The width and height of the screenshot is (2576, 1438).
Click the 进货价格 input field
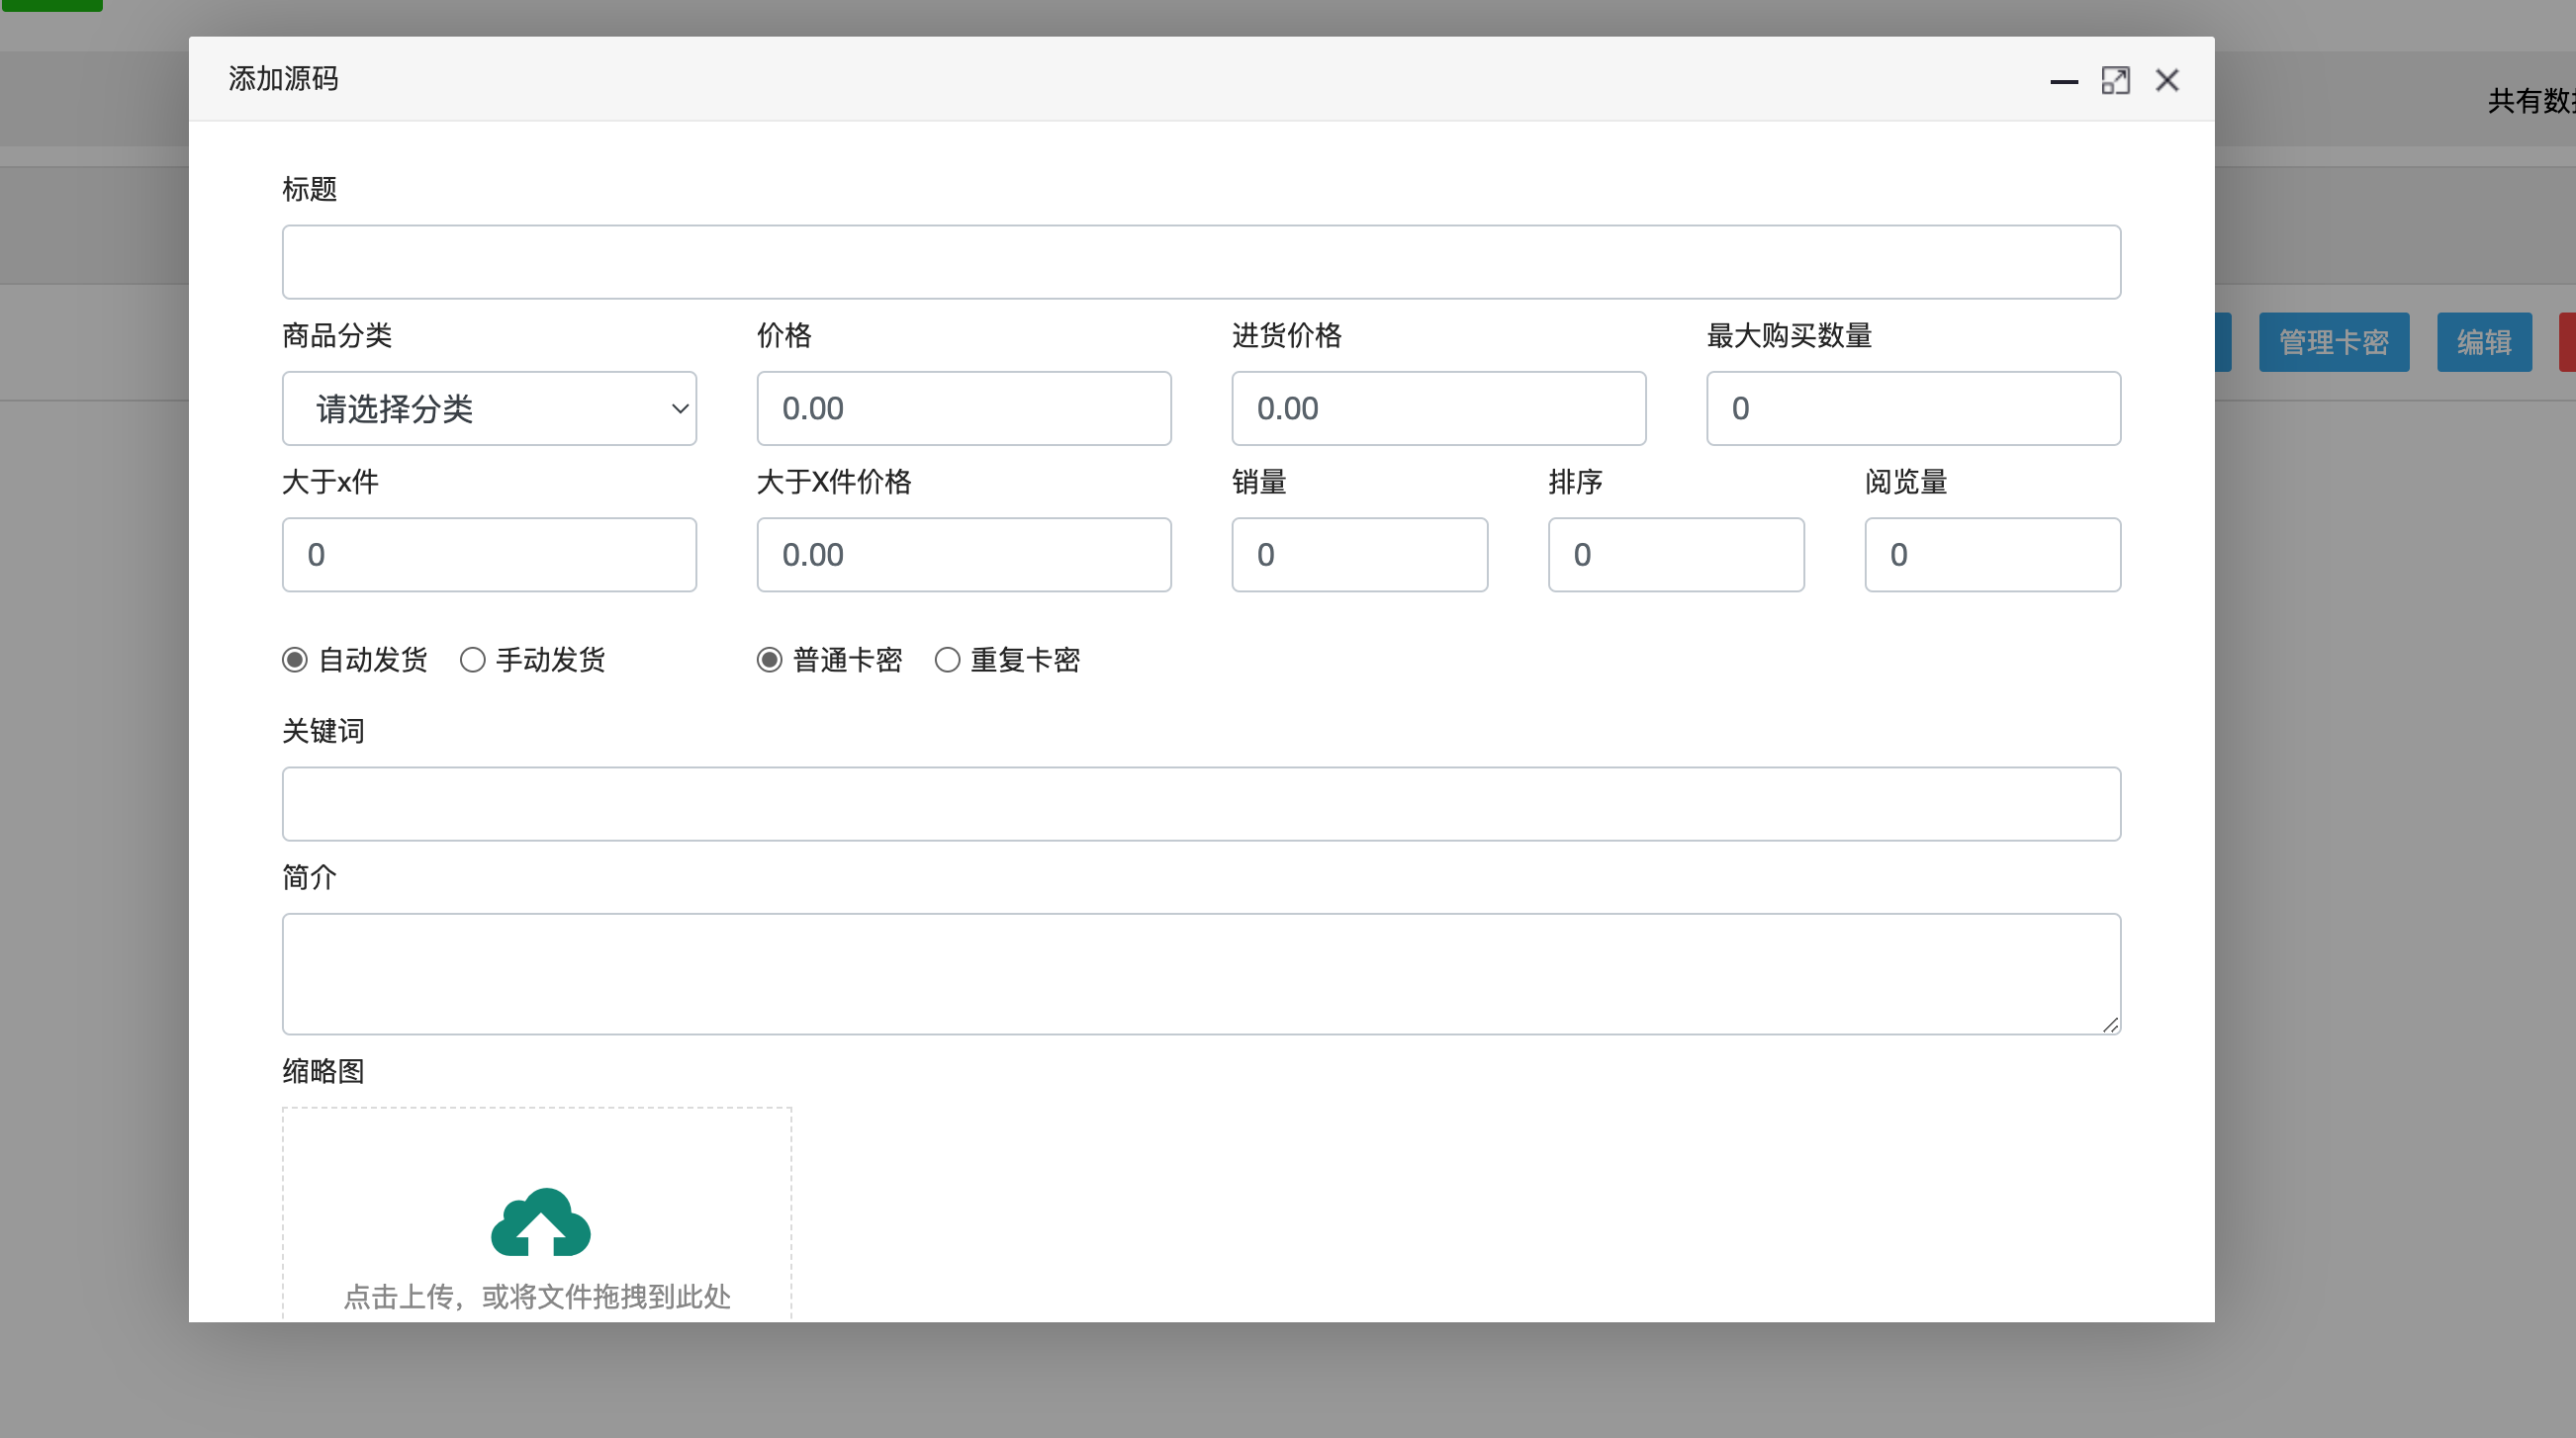click(1439, 408)
